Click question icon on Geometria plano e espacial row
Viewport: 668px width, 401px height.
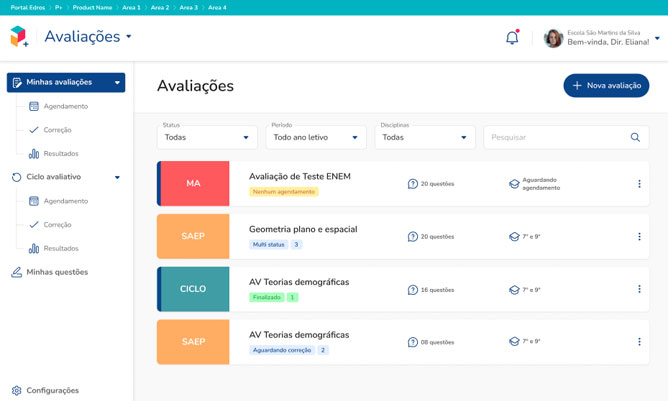412,237
